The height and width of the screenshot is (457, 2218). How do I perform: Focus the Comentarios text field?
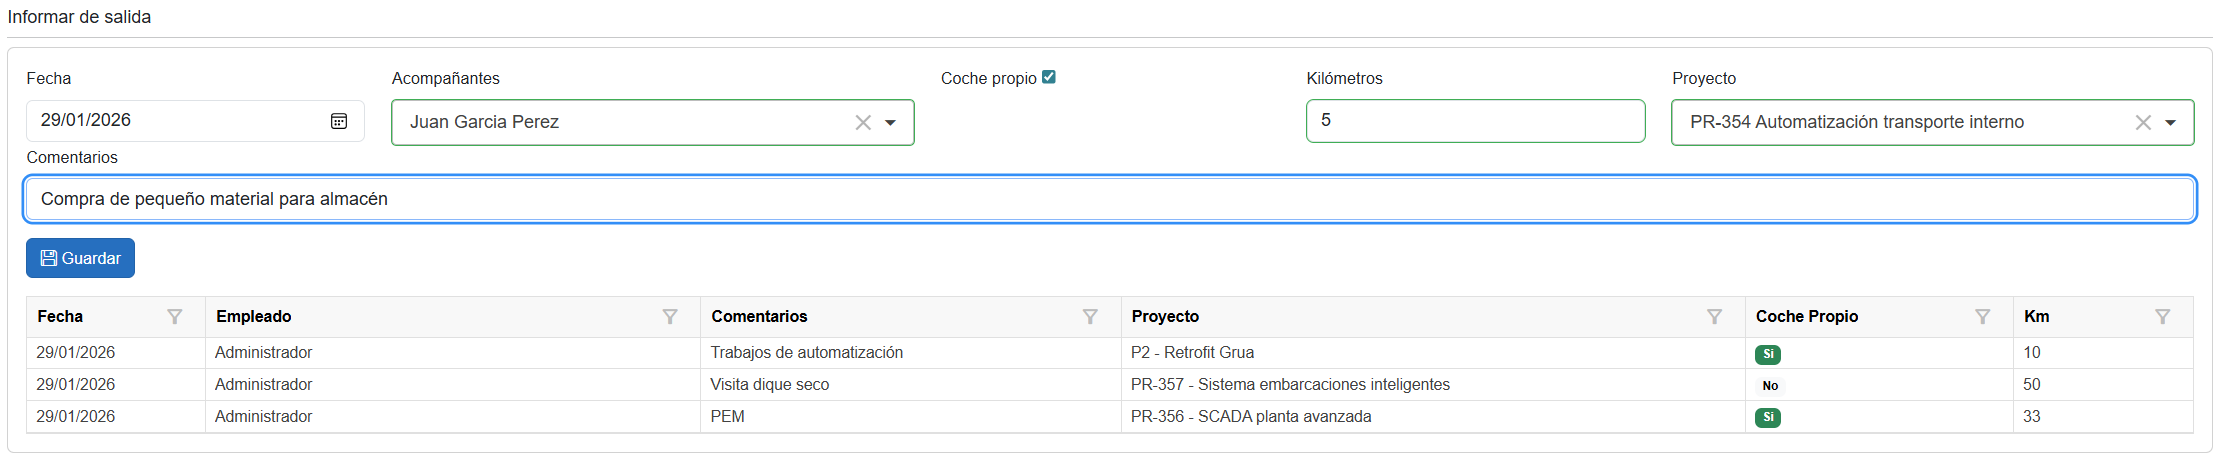1110,199
